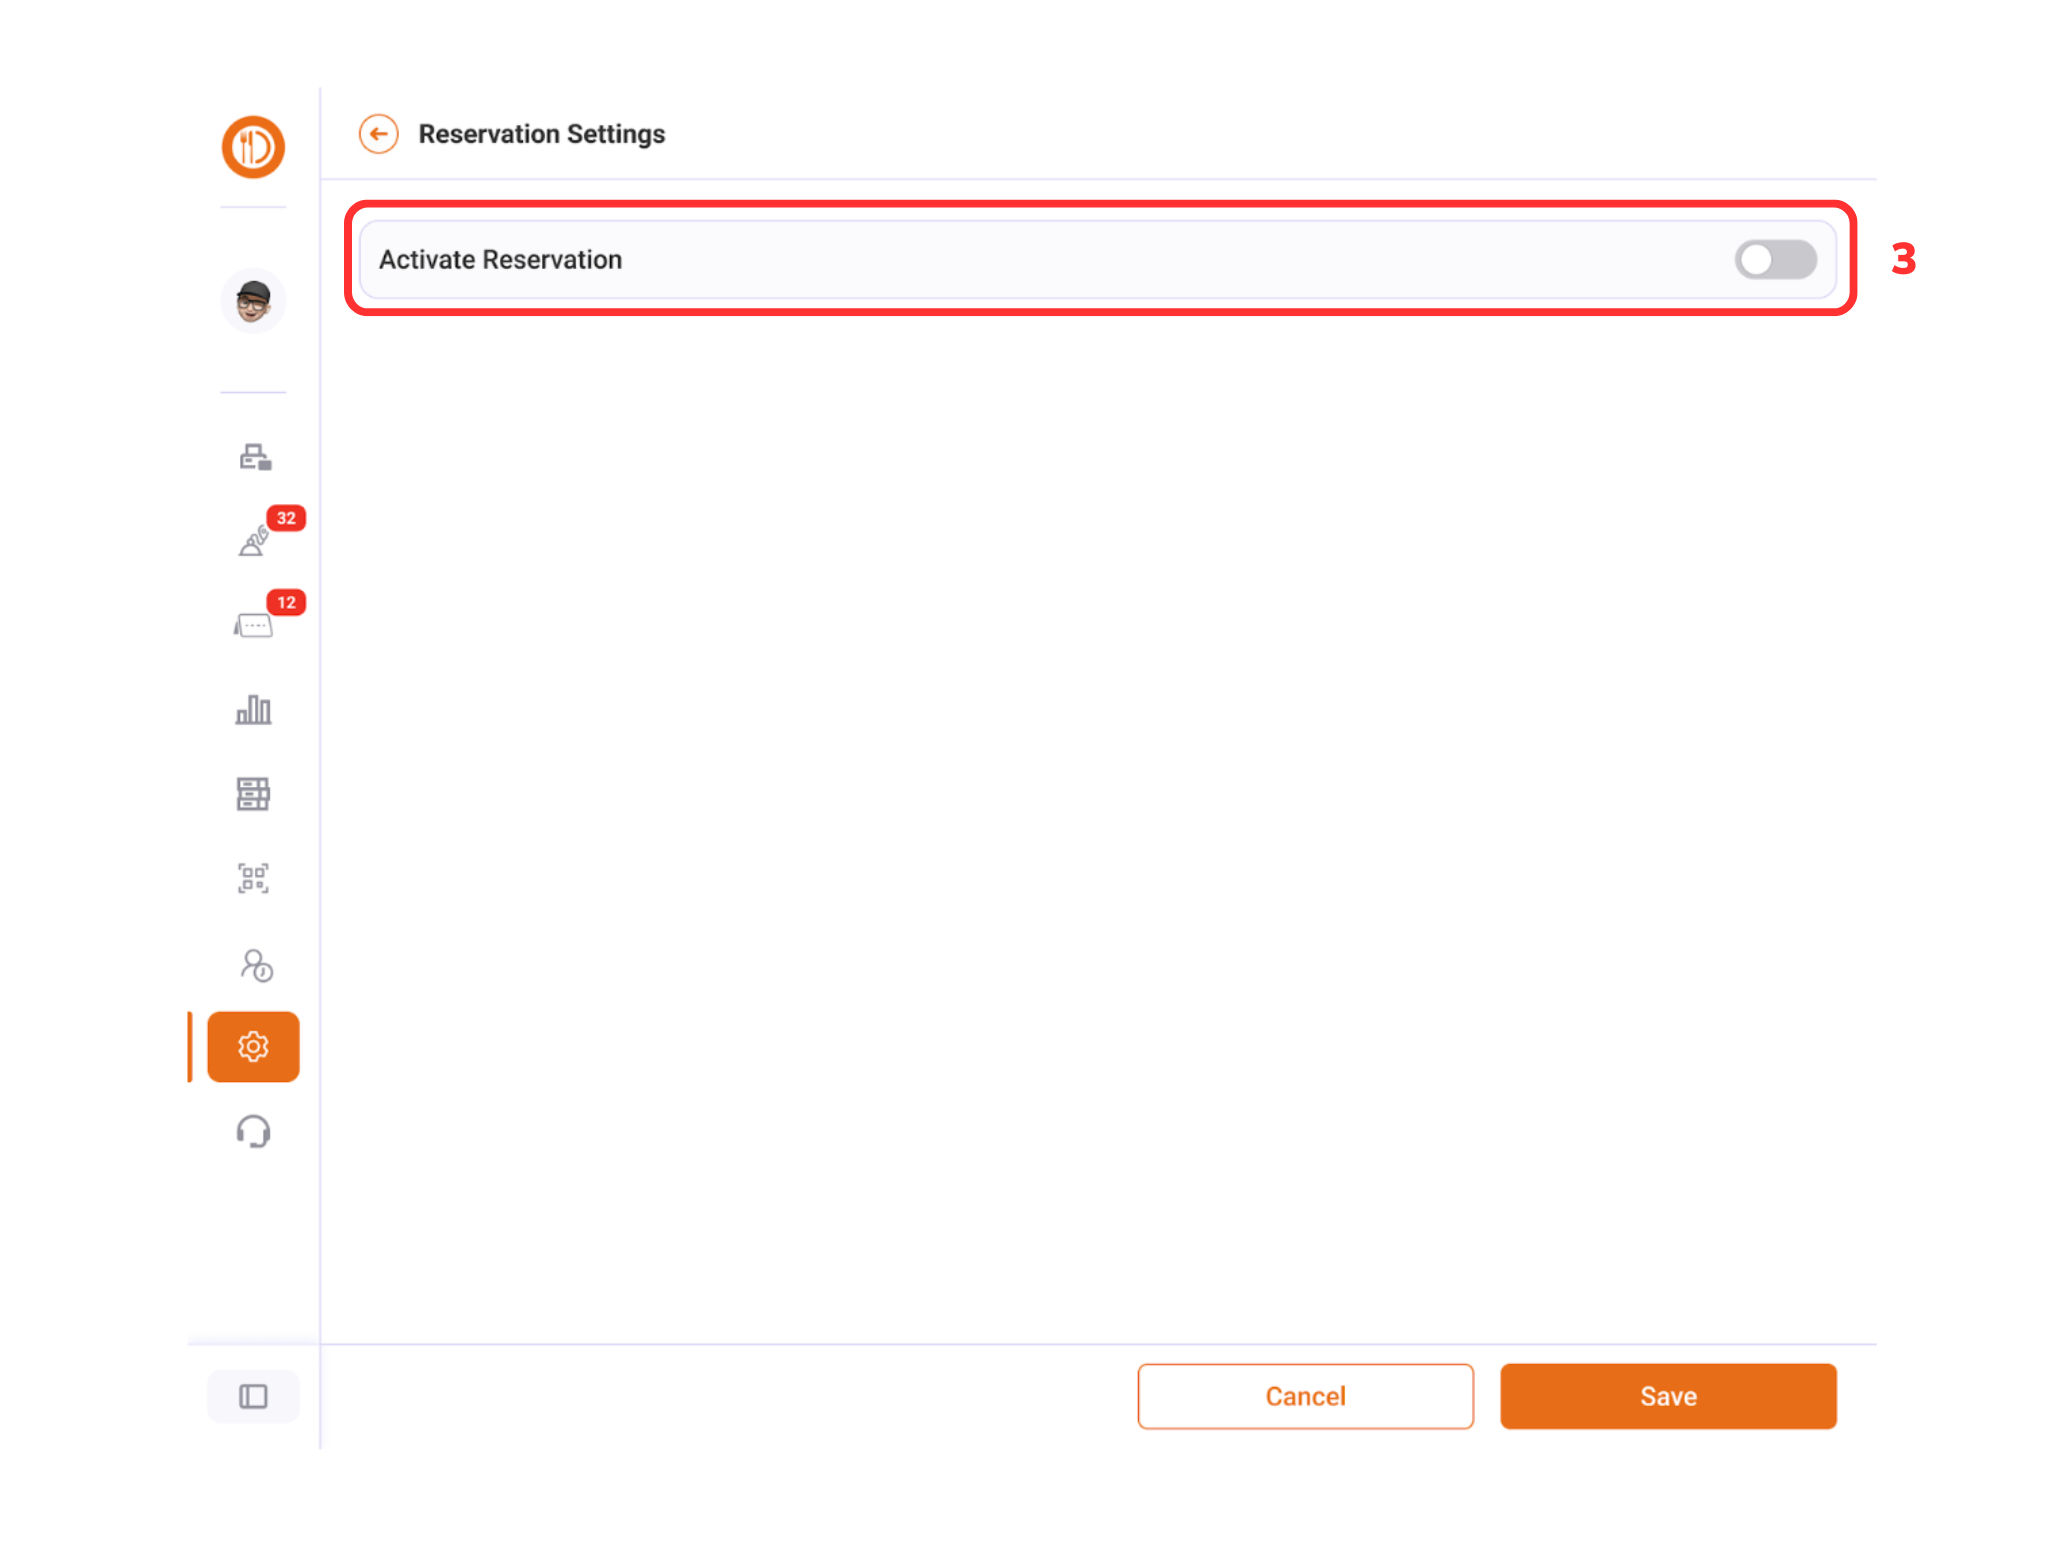Open the POS cash register icon
Image resolution: width=2048 pixels, height=1550 pixels.
click(254, 457)
